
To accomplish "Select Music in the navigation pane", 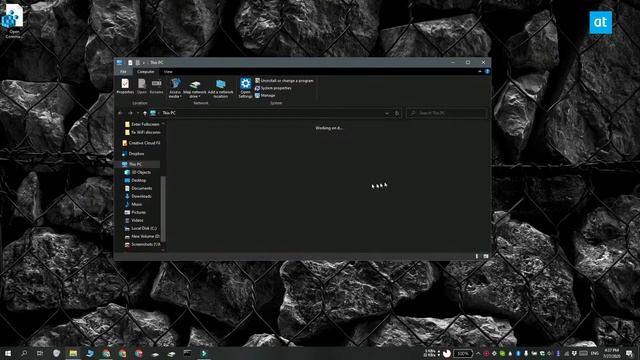I will [133, 204].
